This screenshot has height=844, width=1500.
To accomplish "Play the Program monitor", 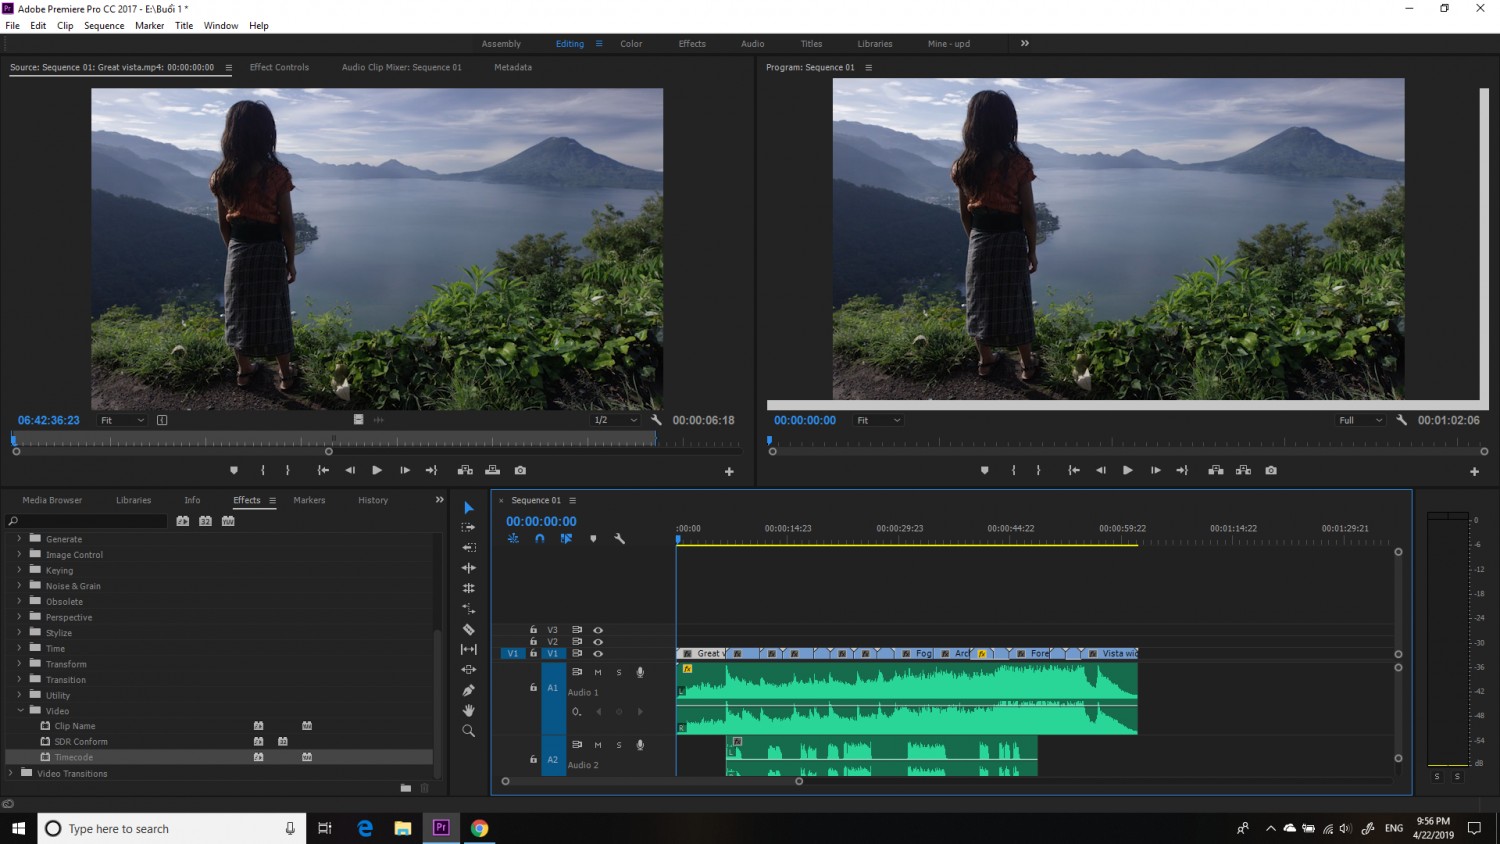I will 1127,470.
